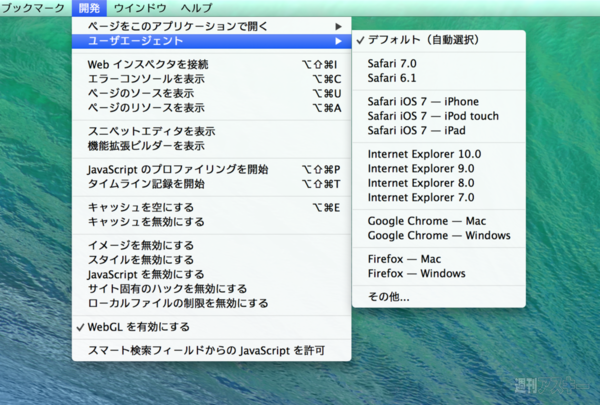Choose Safari iOS 7 — iPod touch
Image resolution: width=600 pixels, height=405 pixels.
439,116
